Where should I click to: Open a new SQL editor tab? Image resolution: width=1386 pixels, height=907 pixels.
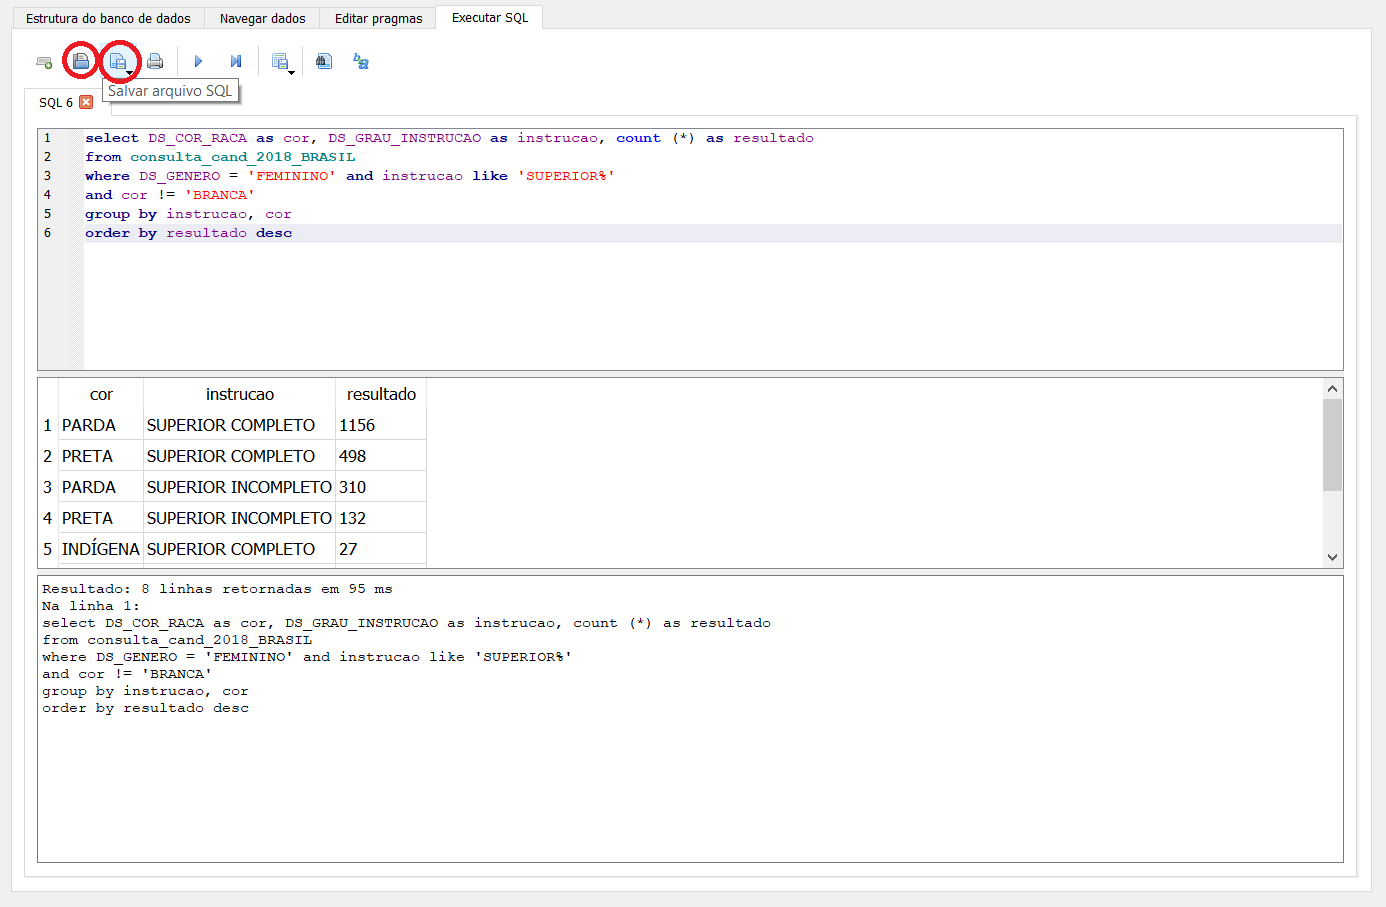44,62
